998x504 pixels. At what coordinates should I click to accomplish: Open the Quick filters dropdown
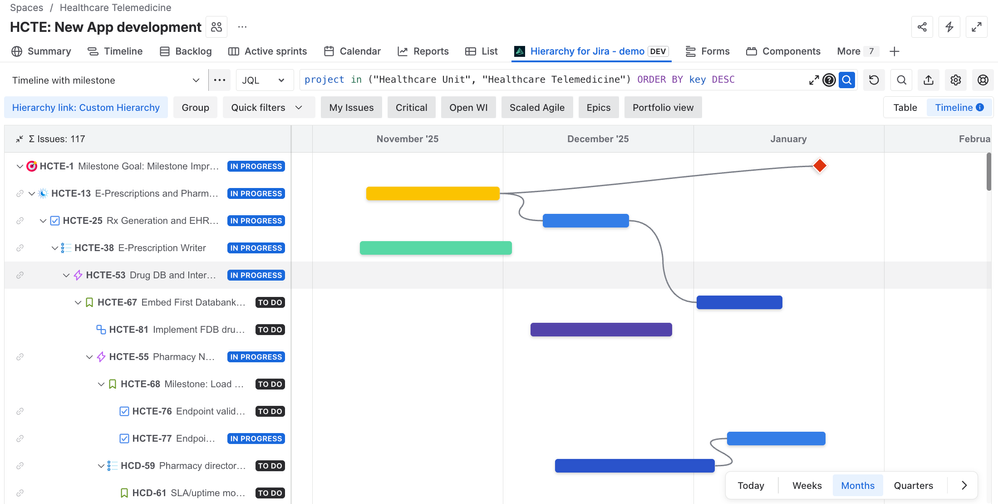pyautogui.click(x=269, y=108)
